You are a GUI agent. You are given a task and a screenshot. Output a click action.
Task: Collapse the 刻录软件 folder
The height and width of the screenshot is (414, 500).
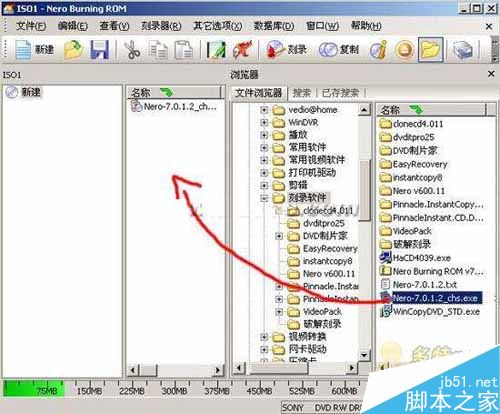click(264, 198)
